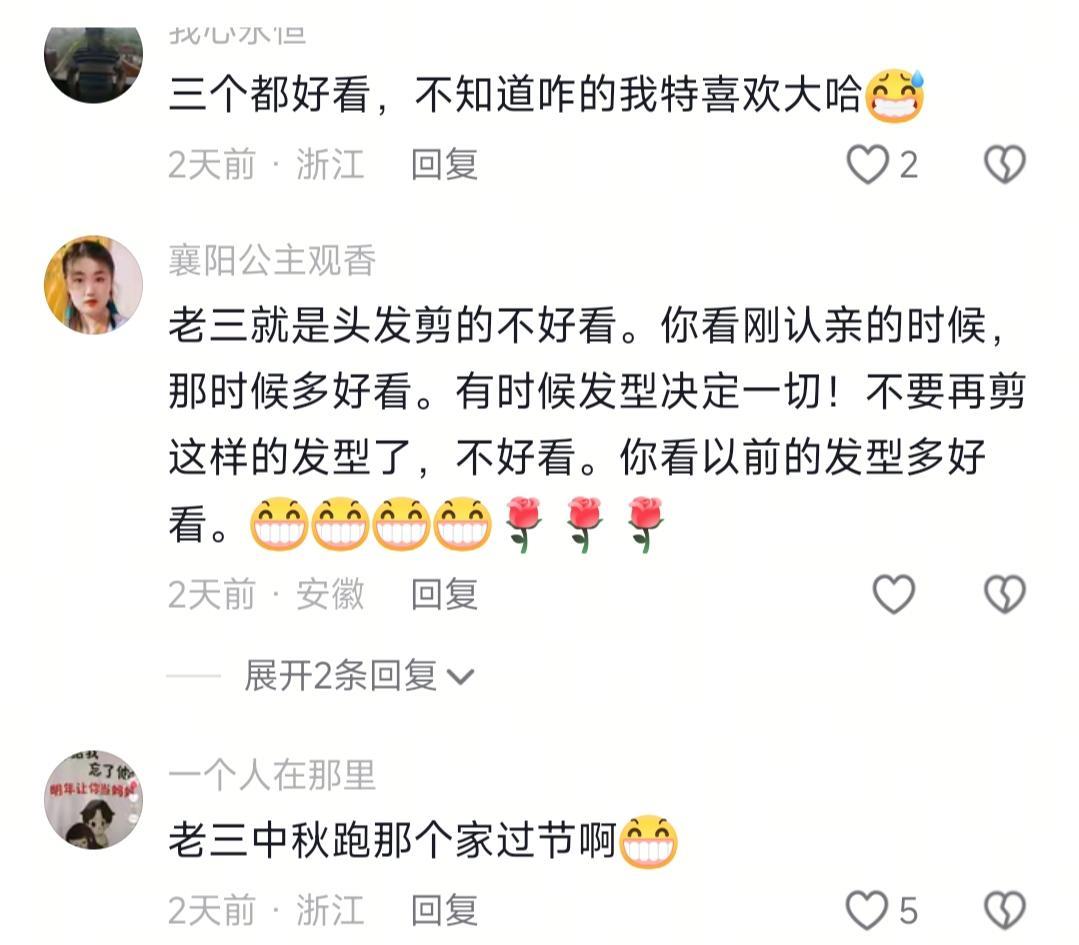1079x945 pixels.
Task: Click the chevron next to 展开2条回复
Action: (460, 677)
